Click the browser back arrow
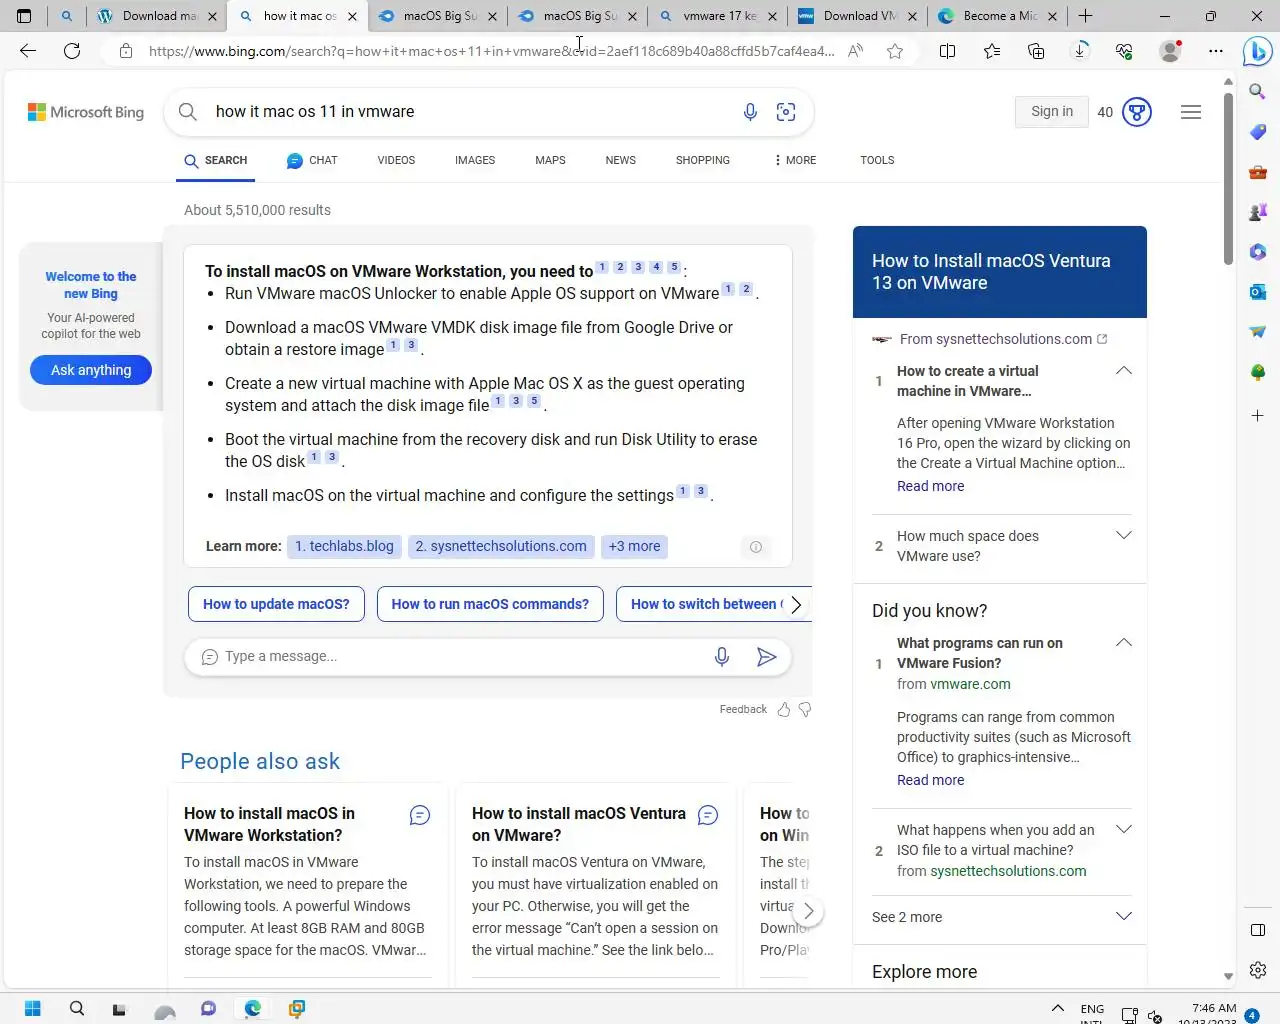Viewport: 1280px width, 1024px height. click(x=28, y=51)
